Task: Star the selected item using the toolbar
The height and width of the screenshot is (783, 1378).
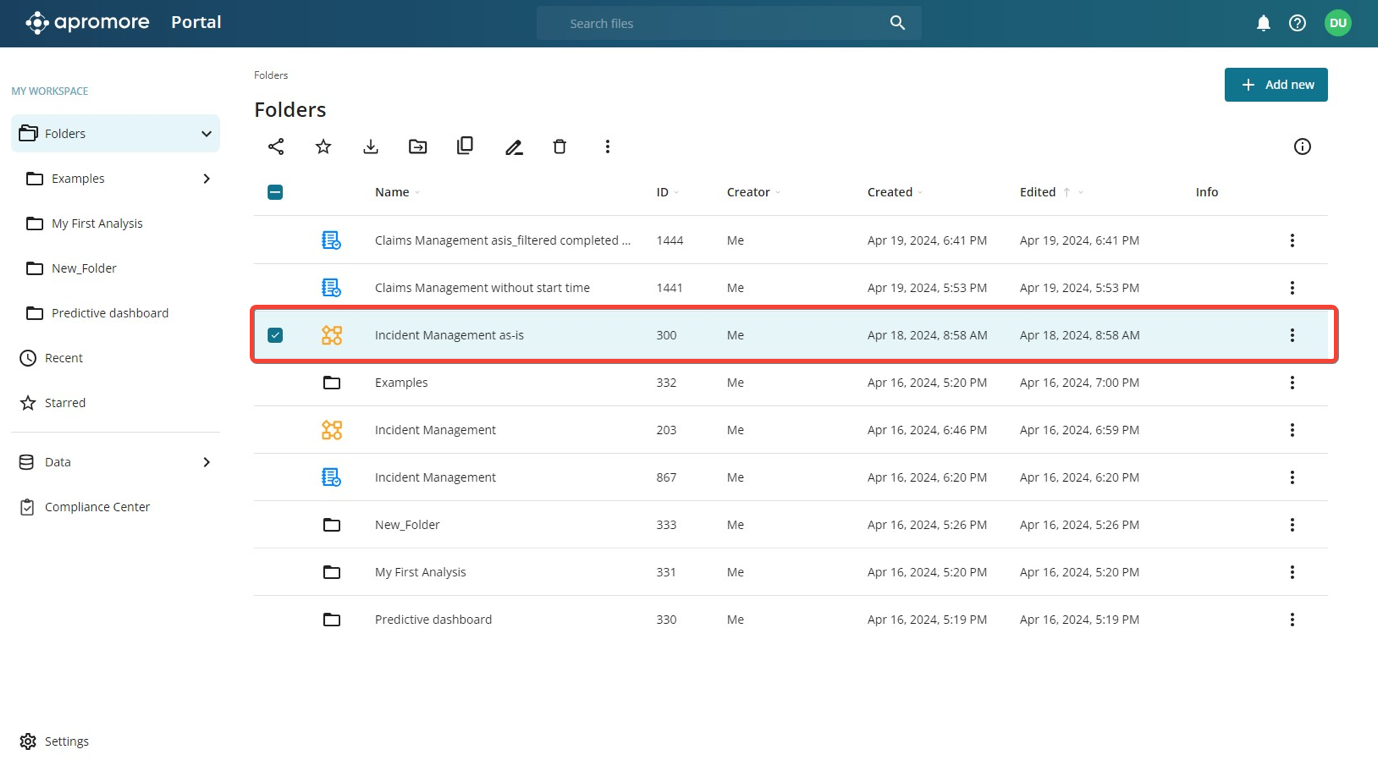Action: click(323, 147)
